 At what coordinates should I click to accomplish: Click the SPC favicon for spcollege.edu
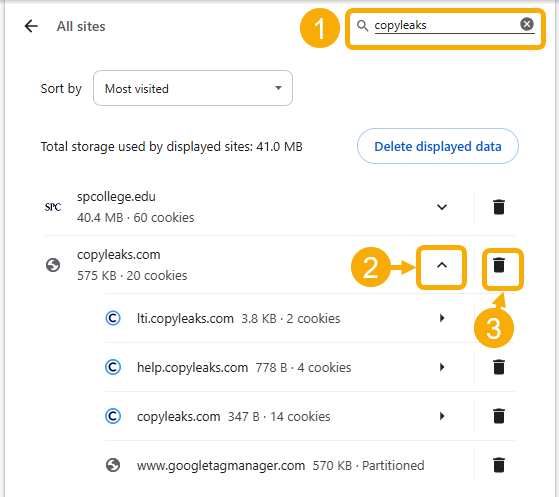click(x=53, y=207)
